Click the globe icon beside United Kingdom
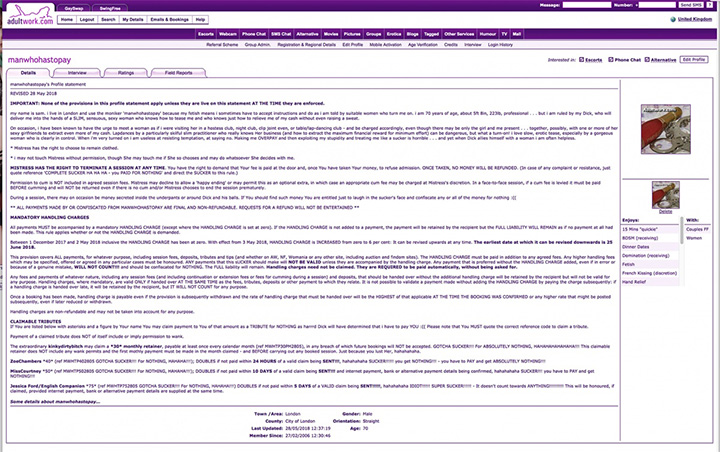The height and width of the screenshot is (452, 720). [673, 19]
